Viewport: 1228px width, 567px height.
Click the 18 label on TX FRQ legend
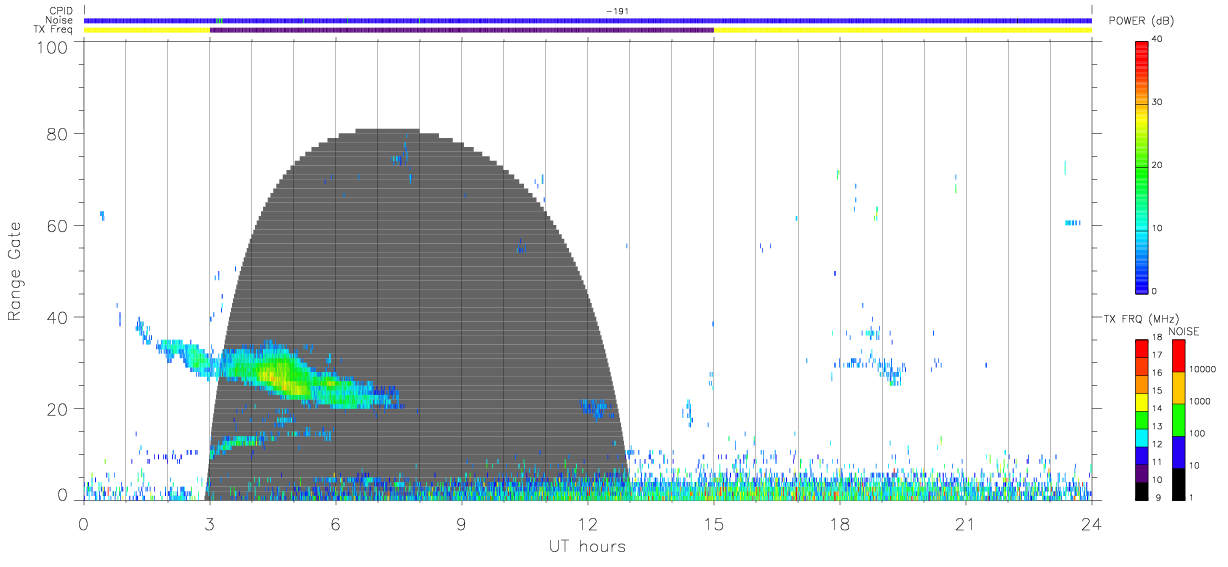pyautogui.click(x=1157, y=339)
